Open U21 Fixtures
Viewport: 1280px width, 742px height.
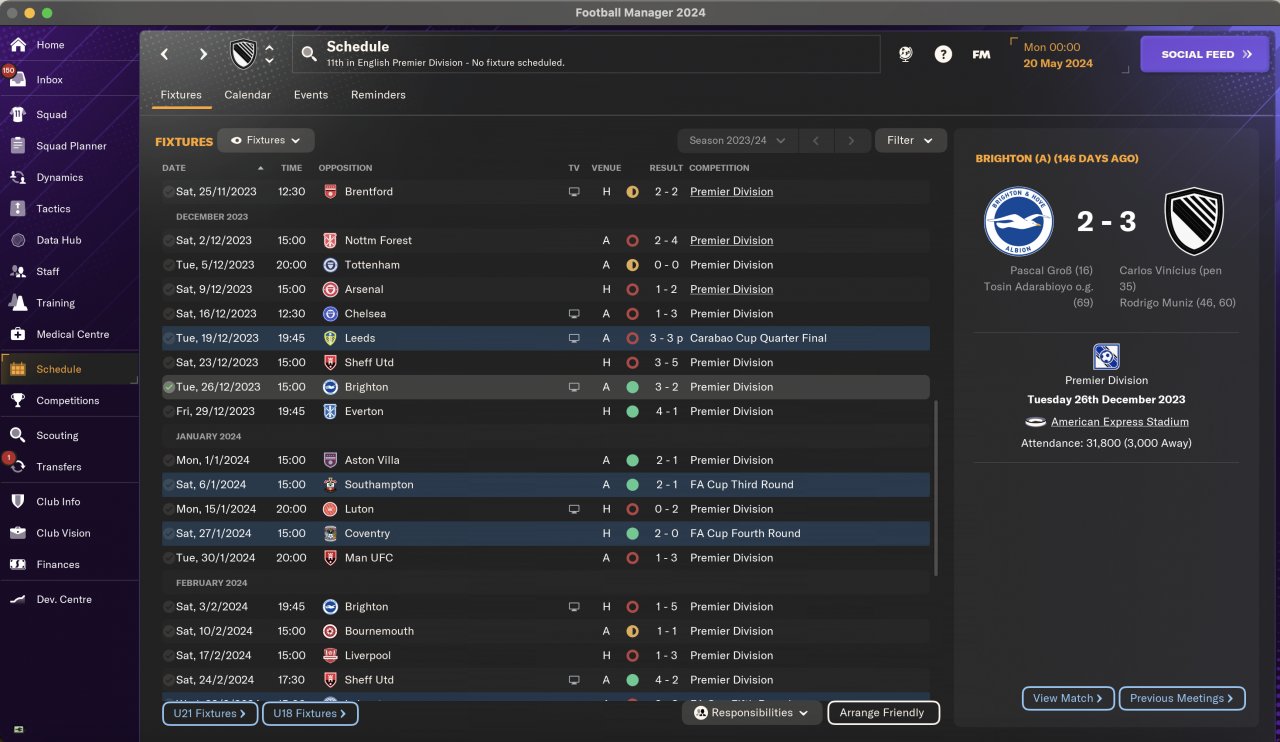click(210, 714)
